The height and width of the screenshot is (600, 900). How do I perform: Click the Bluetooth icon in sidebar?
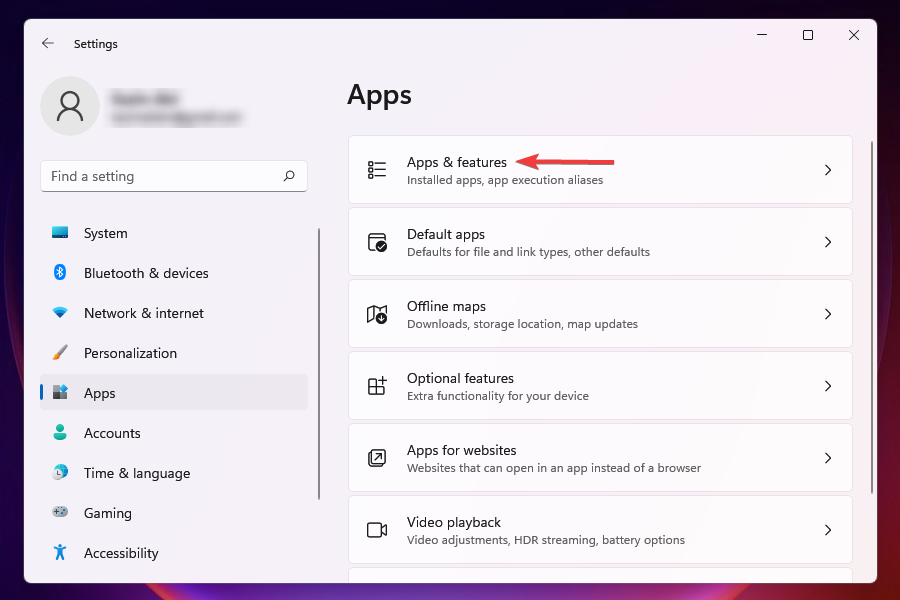(60, 272)
